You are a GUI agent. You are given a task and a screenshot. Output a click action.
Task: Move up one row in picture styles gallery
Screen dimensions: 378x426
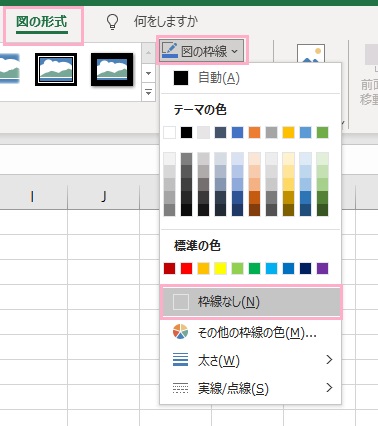(148, 53)
